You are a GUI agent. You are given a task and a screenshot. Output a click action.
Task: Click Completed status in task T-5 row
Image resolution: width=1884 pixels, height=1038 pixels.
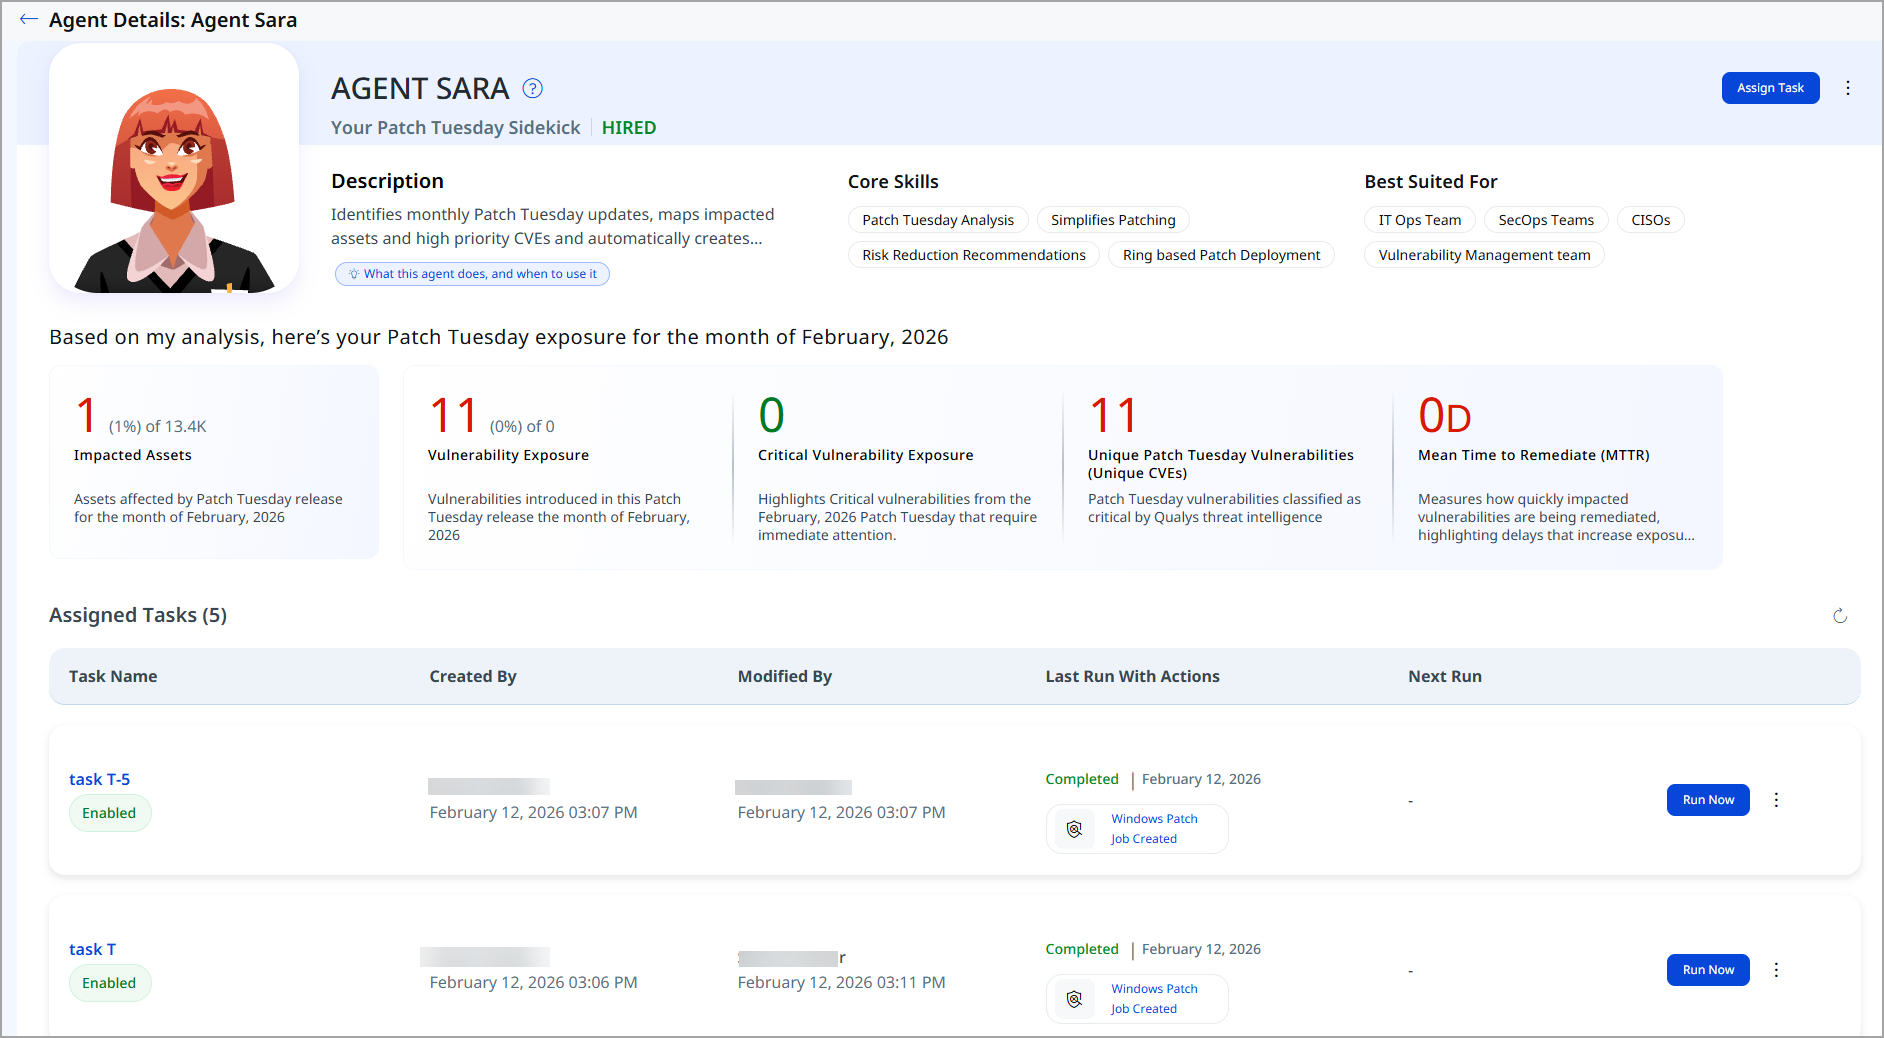point(1082,779)
